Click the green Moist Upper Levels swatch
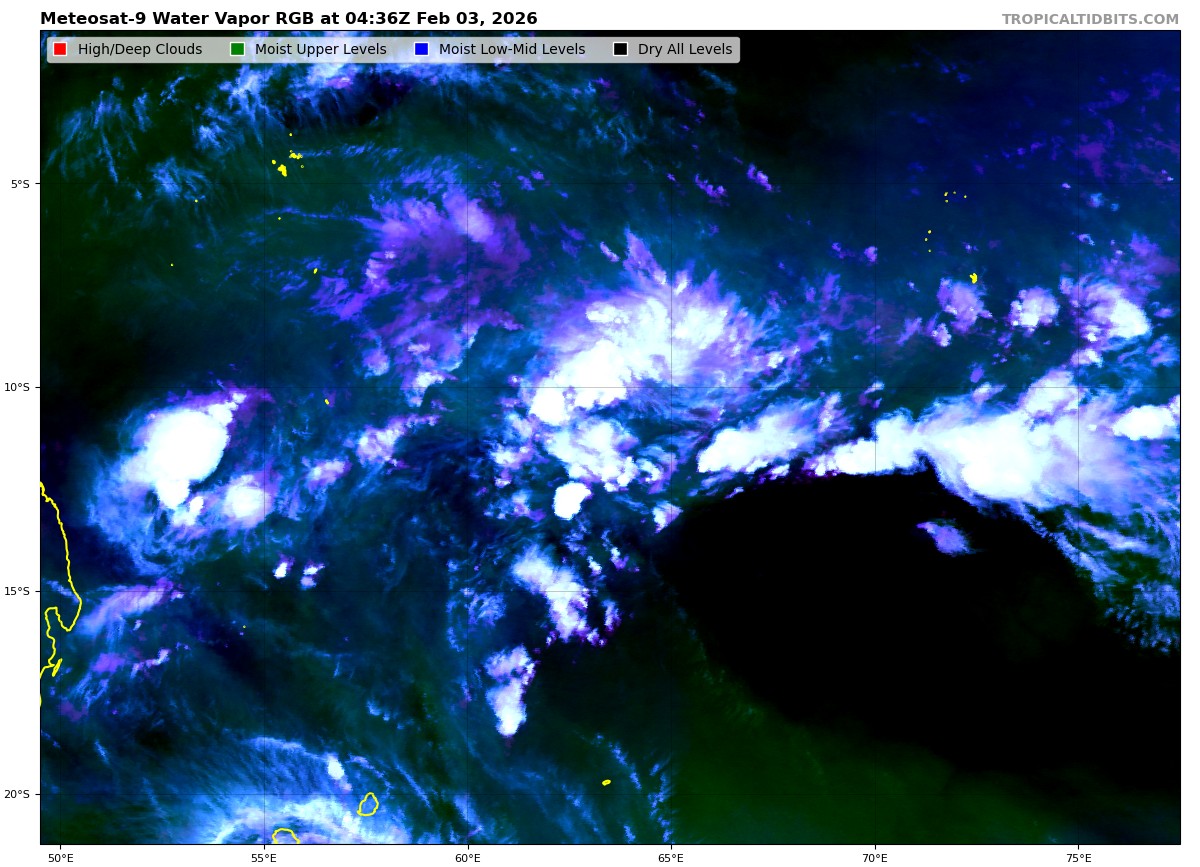This screenshot has height=867, width=1200. pos(237,50)
